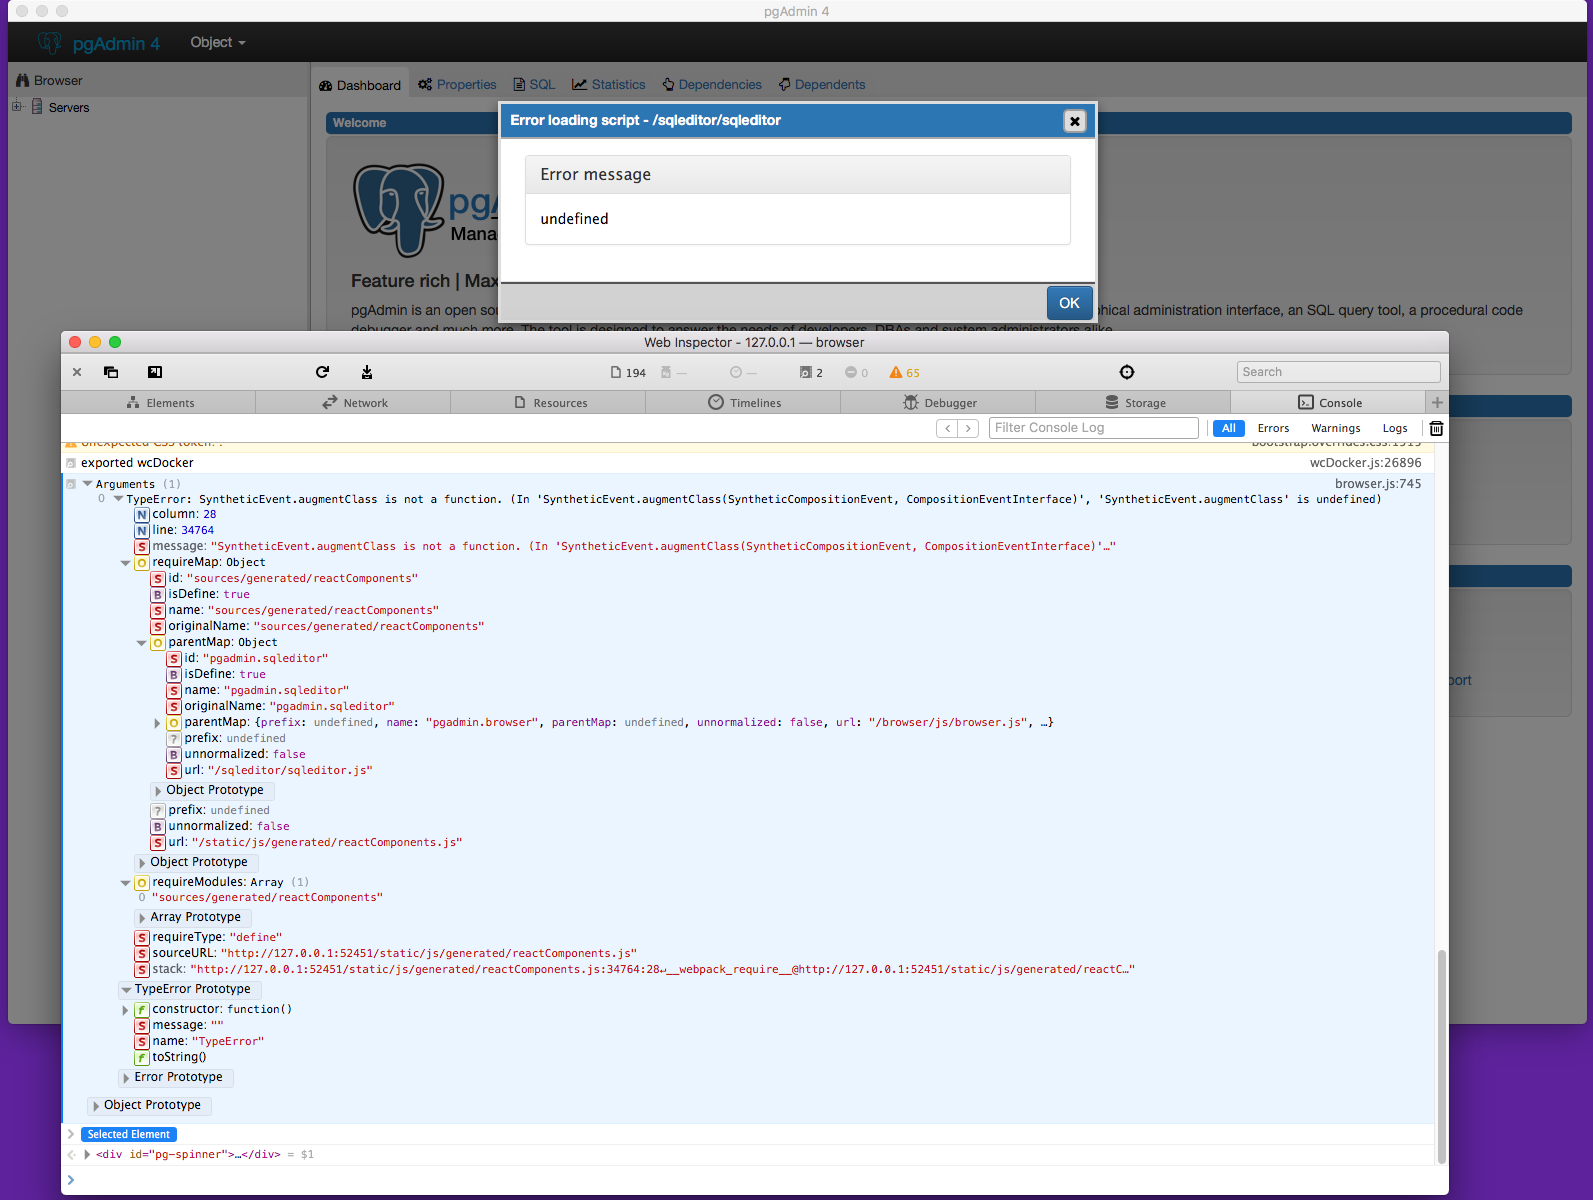Click the add new tab plus icon

[1437, 403]
